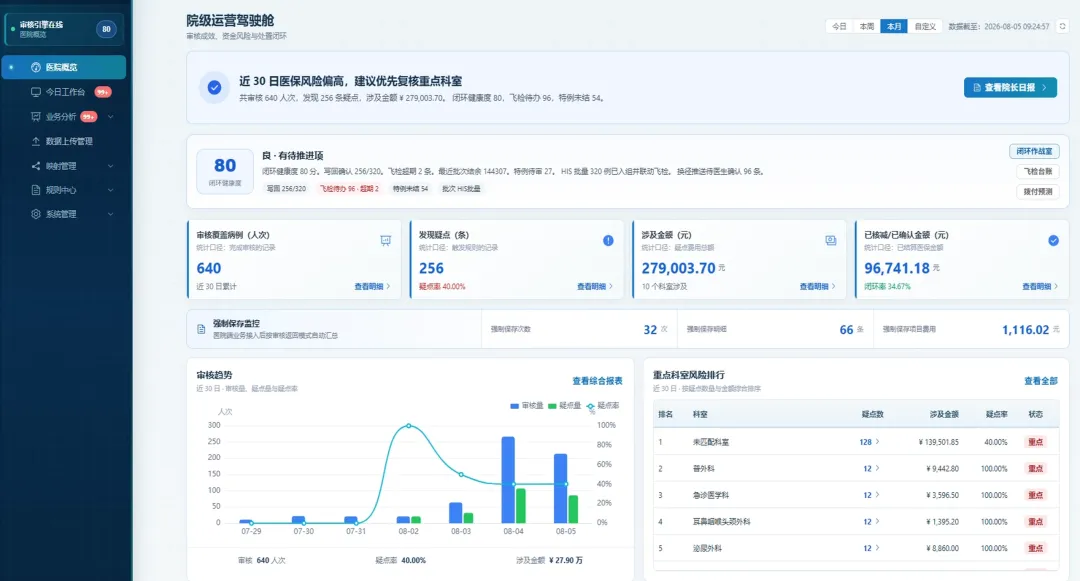Screen dimensions: 1080x581
Task: Click the 医院概览 dashboard icon in sidebar
Action: [x=36, y=67]
